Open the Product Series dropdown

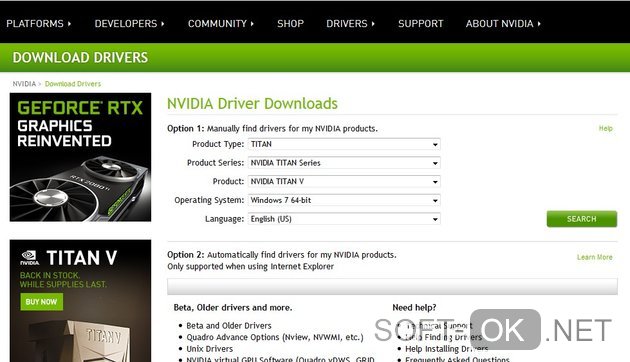[x=344, y=163]
